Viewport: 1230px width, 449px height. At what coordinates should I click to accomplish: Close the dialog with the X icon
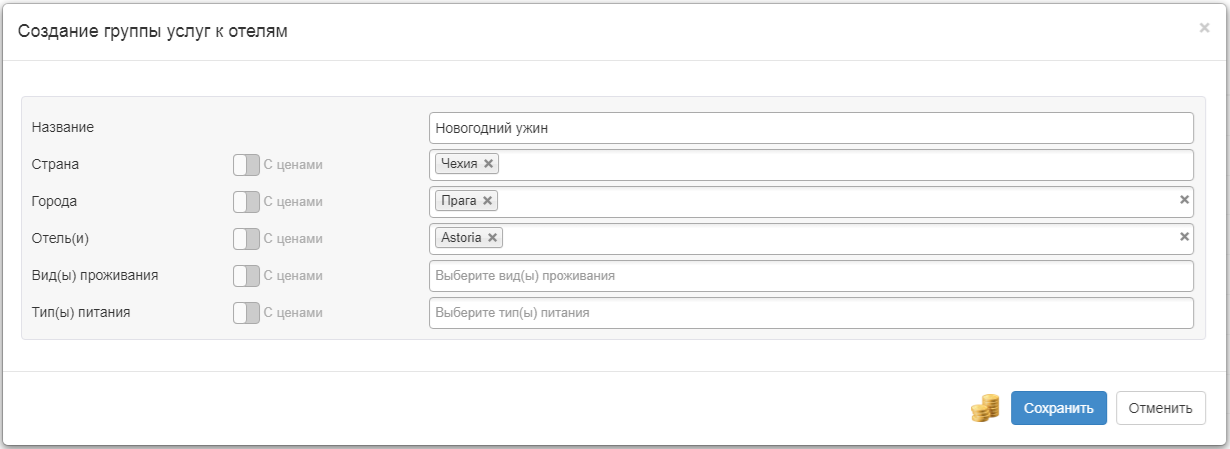(x=1204, y=28)
